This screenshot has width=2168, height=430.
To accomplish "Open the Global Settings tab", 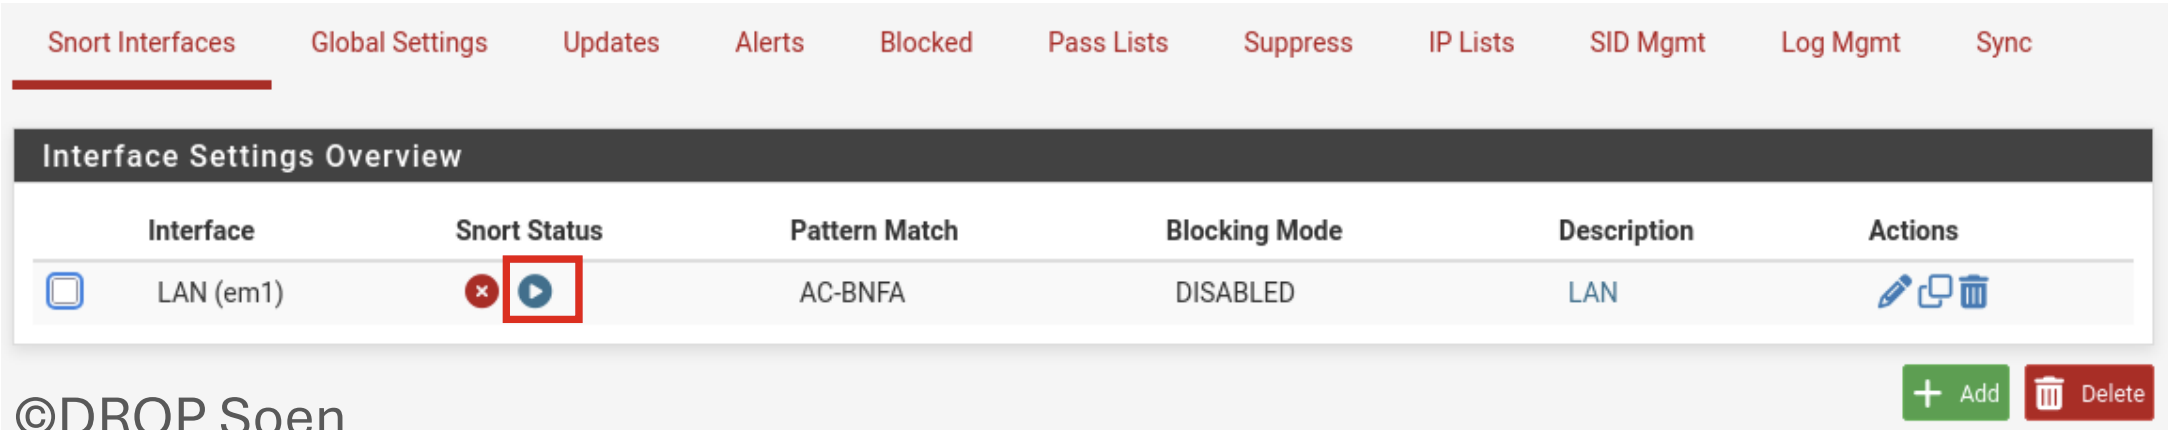I will point(399,42).
